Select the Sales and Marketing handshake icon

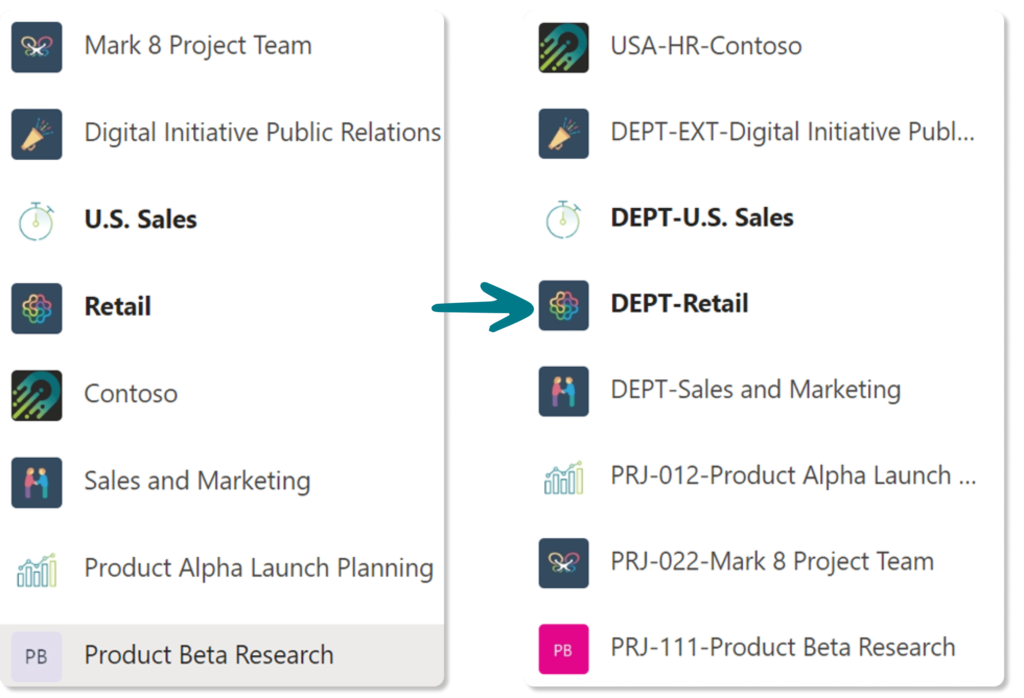coord(36,480)
